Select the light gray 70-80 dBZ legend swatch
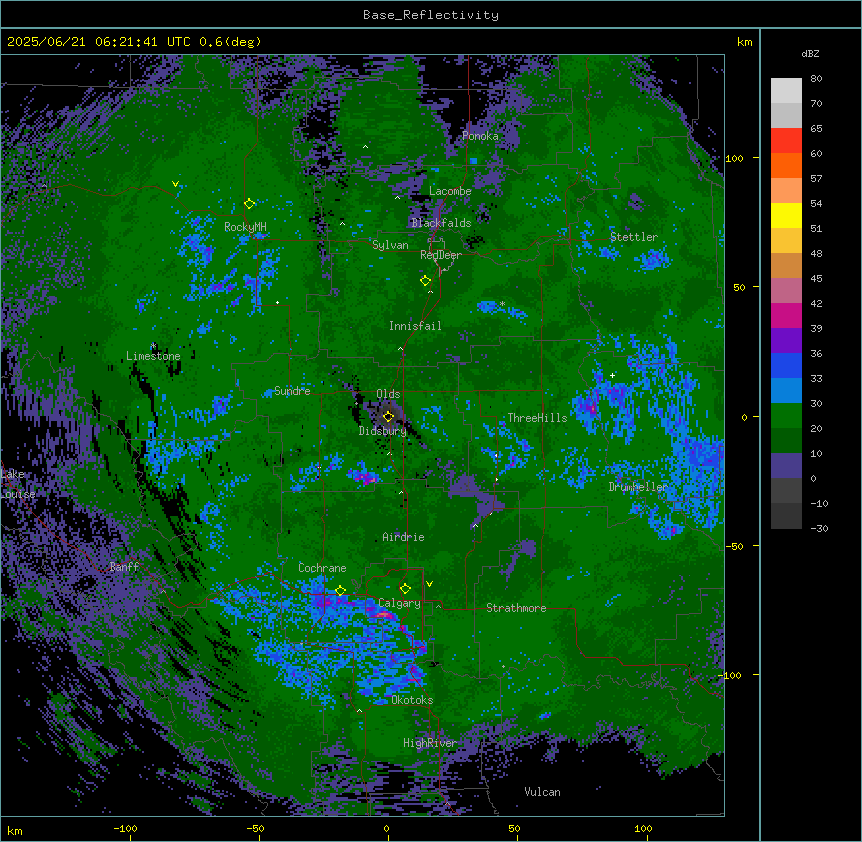The width and height of the screenshot is (862, 842). (x=786, y=90)
